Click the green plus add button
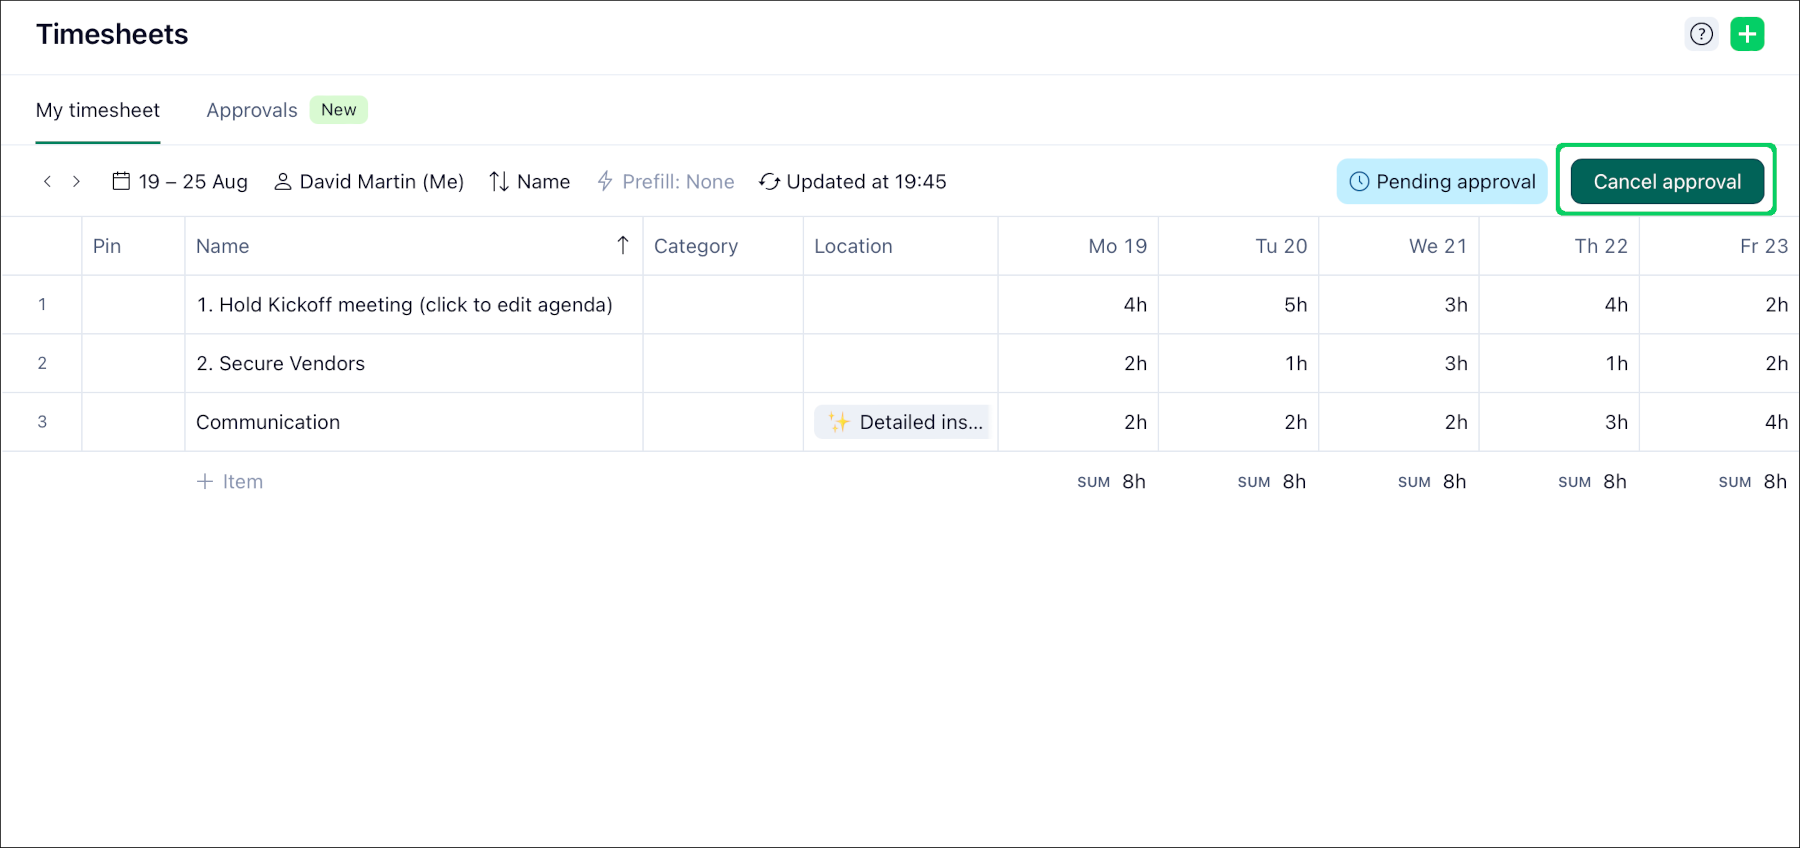The image size is (1800, 848). 1747,34
